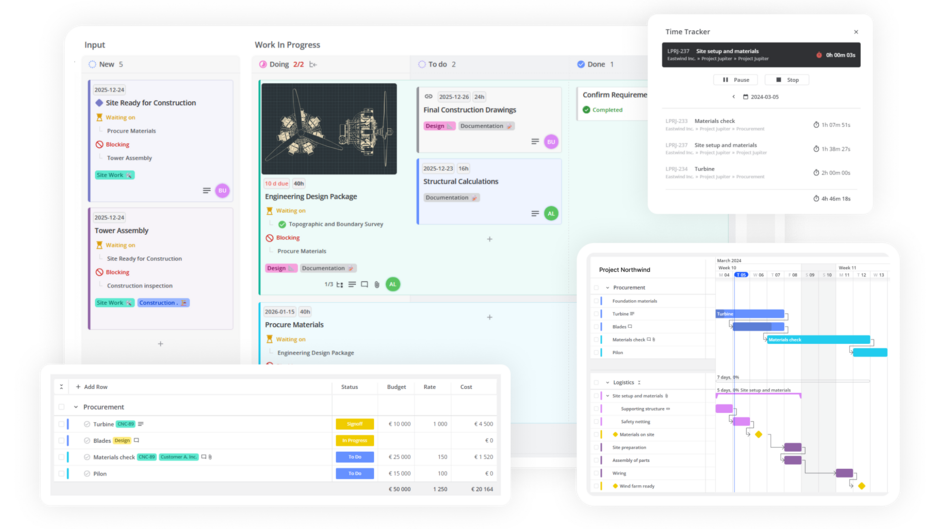Tick the checkbox for the Turbine row
The height and width of the screenshot is (529, 940).
tap(62, 424)
